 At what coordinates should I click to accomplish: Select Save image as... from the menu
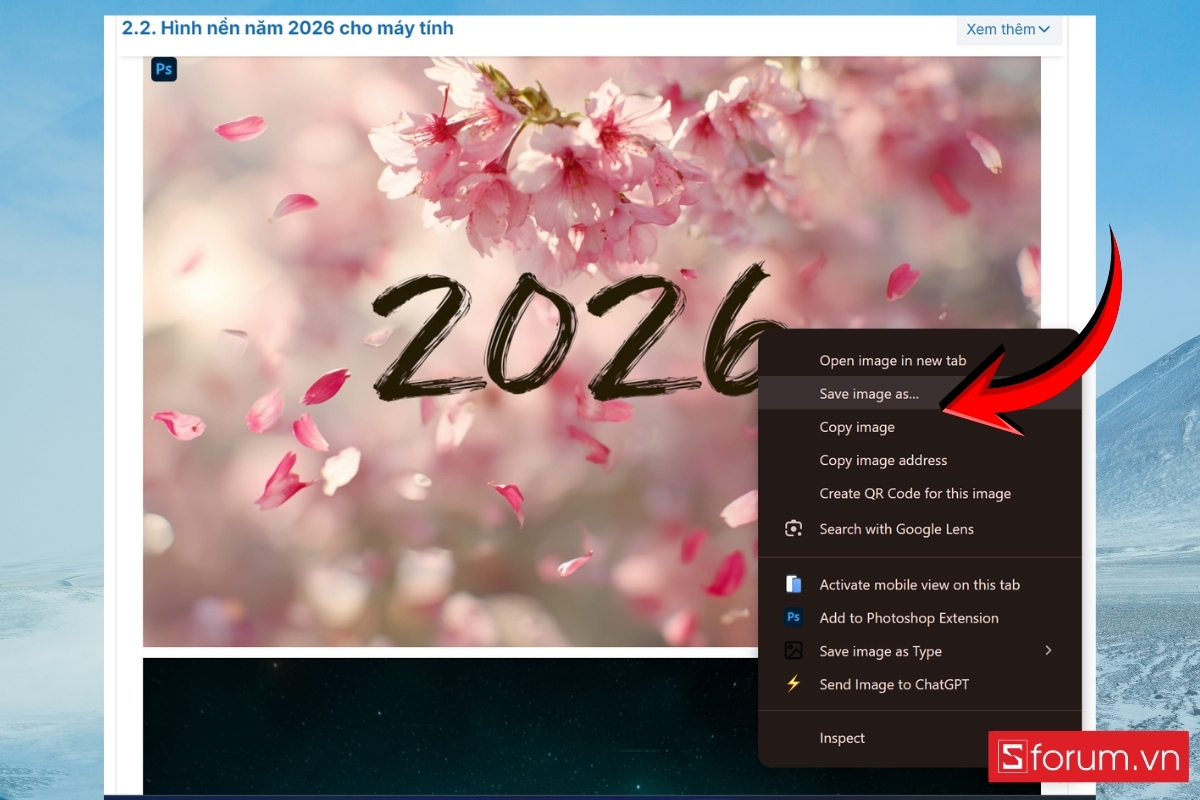pyautogui.click(x=869, y=394)
